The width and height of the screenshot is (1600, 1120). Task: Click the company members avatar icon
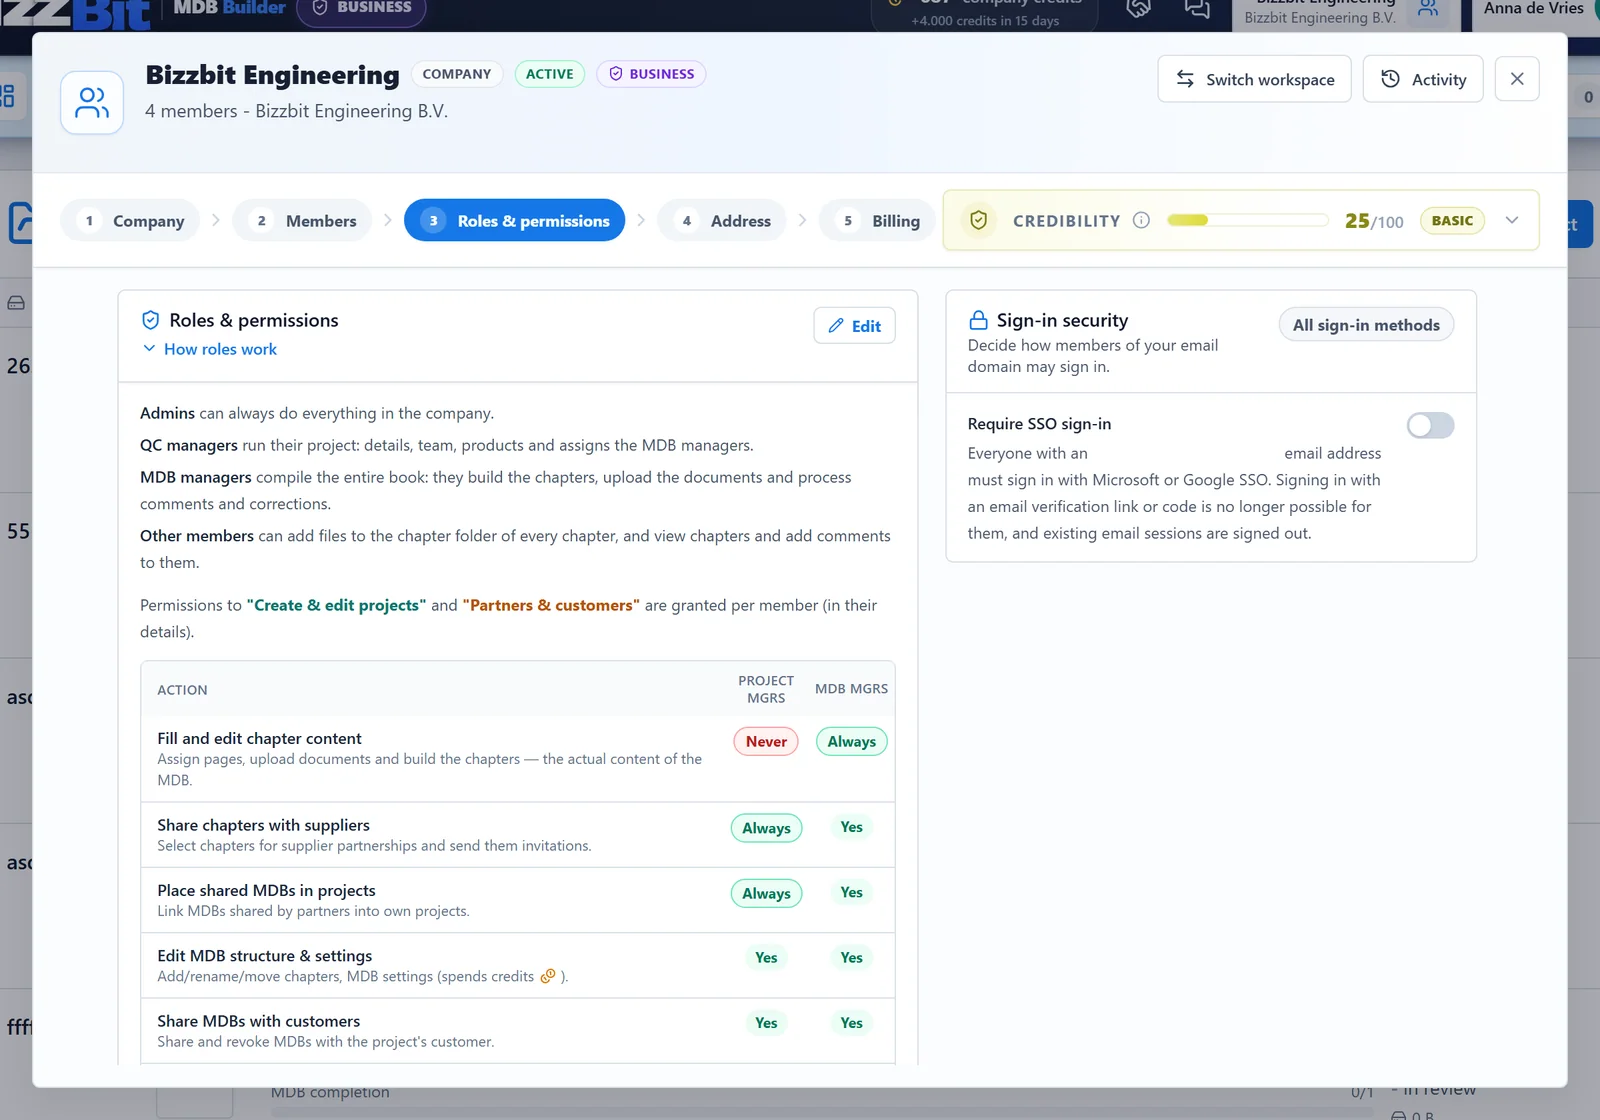[92, 103]
